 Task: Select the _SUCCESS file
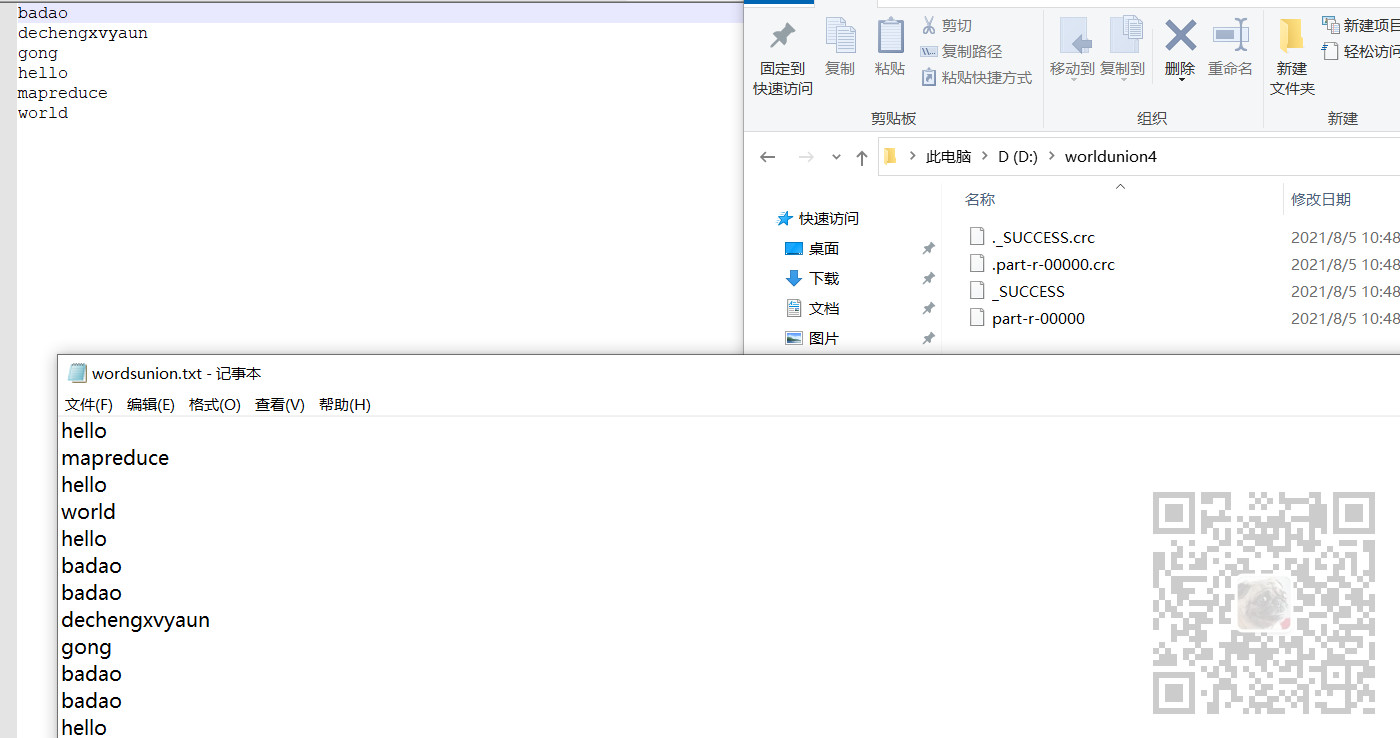[x=1028, y=291]
